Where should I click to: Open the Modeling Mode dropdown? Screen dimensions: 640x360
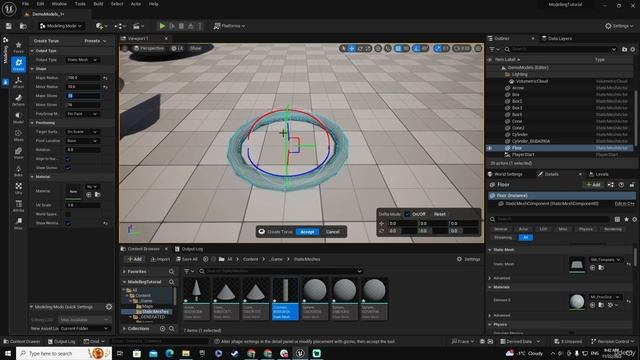[61, 26]
